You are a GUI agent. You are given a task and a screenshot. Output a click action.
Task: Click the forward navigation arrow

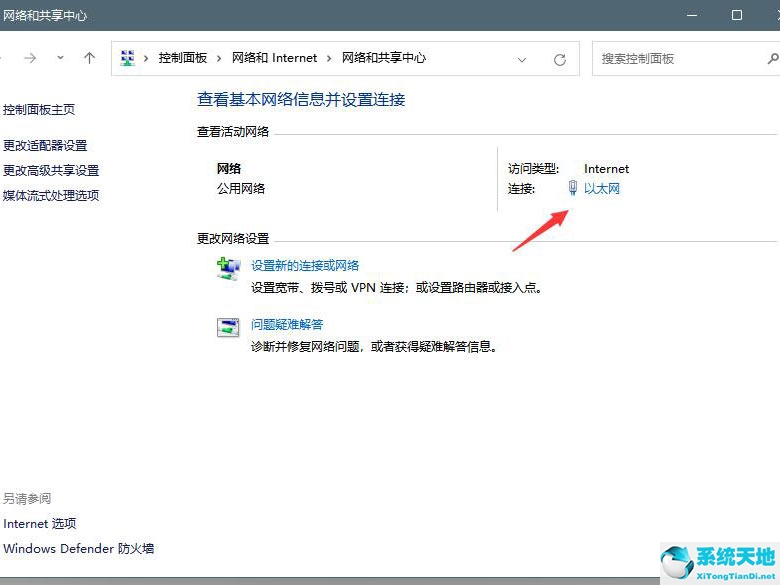(x=30, y=58)
